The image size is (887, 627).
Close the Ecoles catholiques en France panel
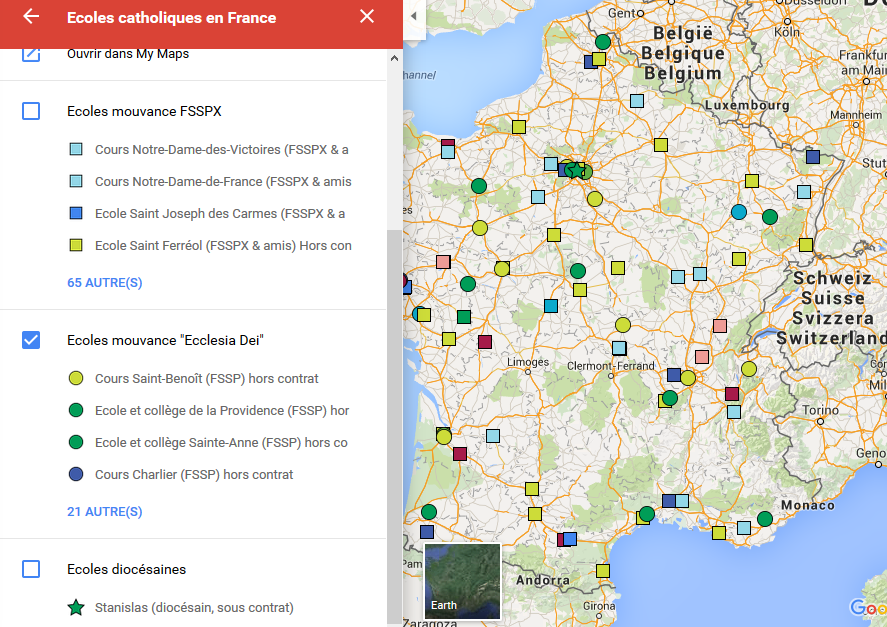[367, 17]
